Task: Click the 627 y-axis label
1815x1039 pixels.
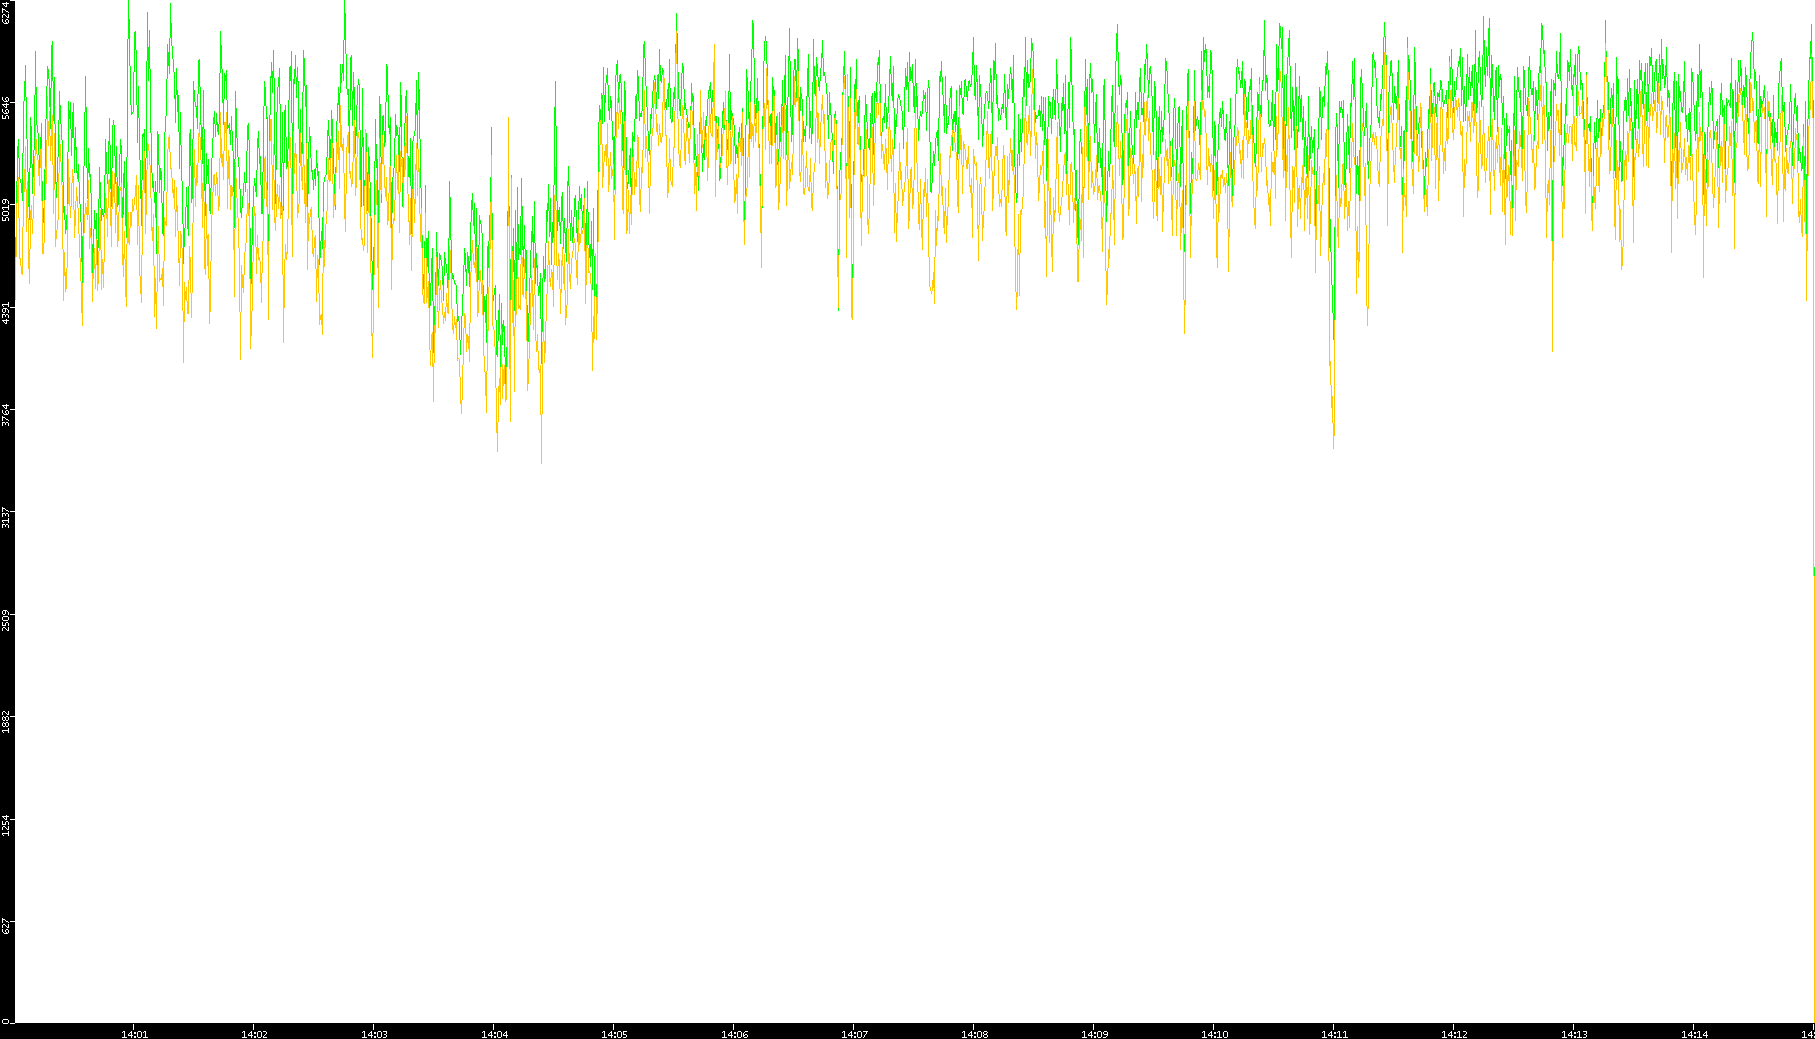Action: [x=7, y=926]
